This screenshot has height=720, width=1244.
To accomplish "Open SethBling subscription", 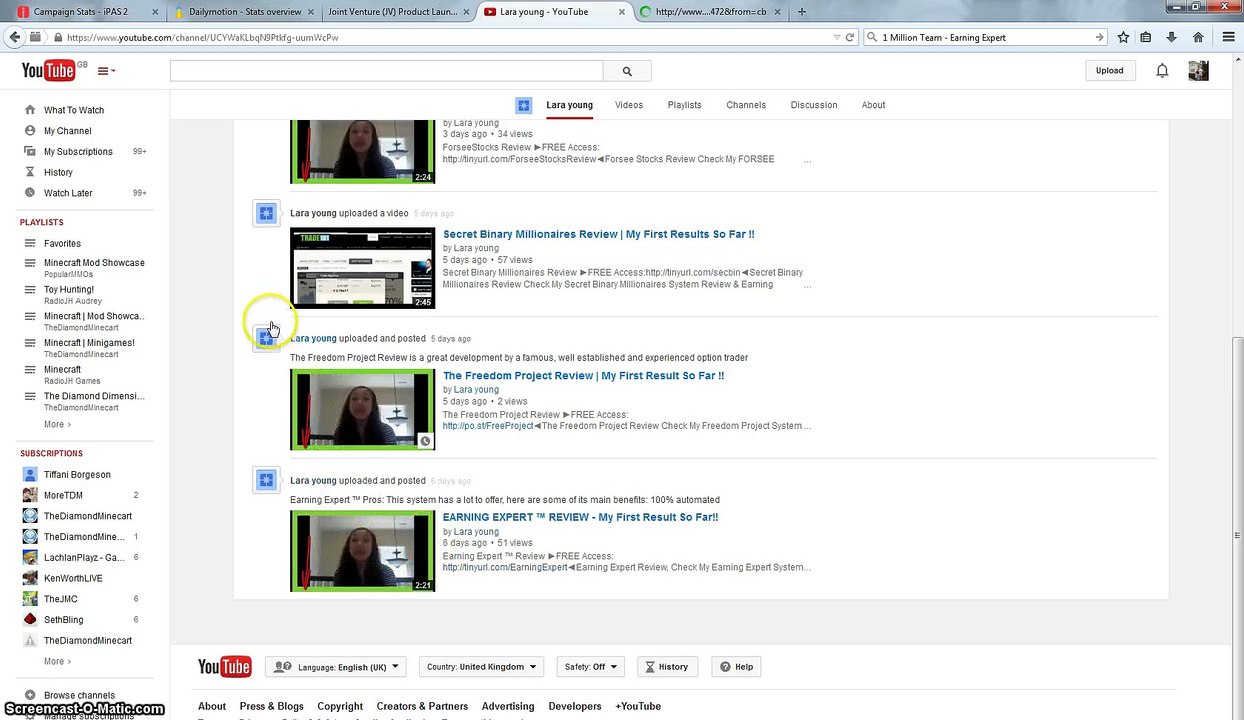I will coord(63,620).
